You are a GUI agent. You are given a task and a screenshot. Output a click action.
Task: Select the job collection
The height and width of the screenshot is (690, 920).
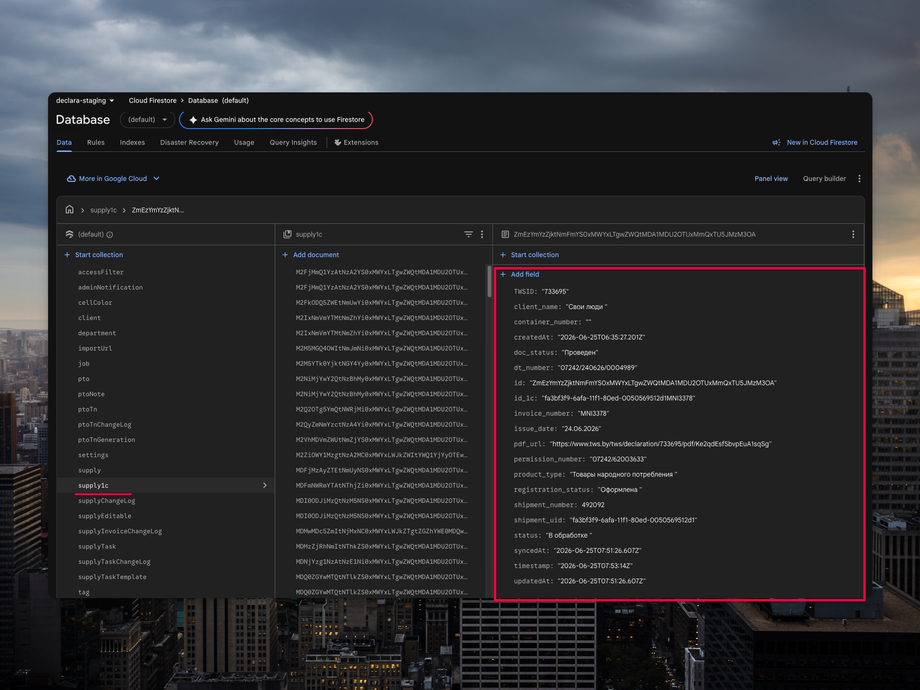(83, 364)
